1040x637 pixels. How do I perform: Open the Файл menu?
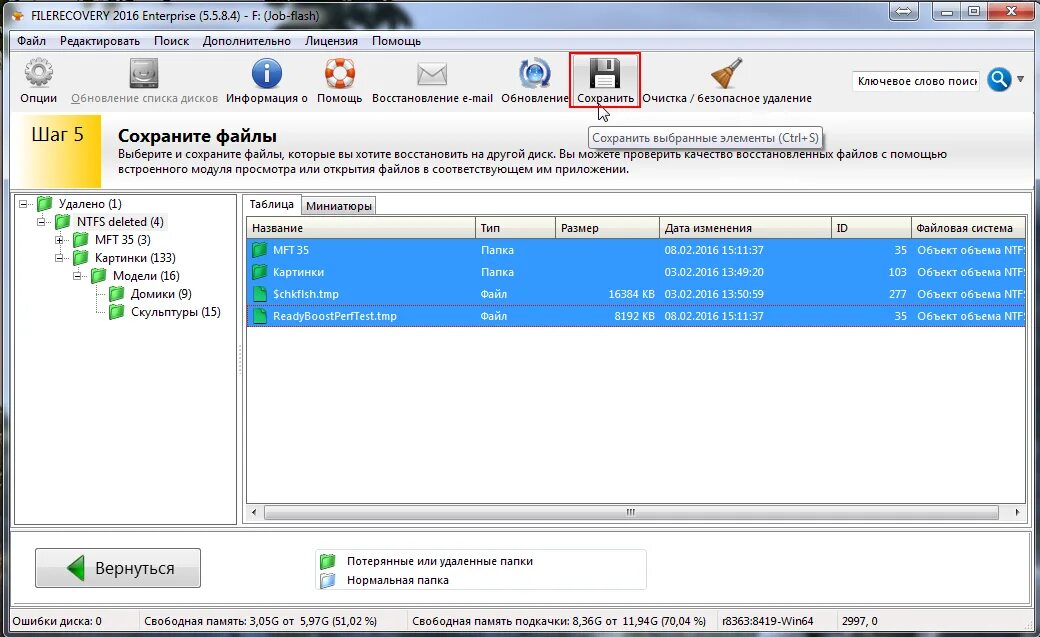tap(31, 40)
